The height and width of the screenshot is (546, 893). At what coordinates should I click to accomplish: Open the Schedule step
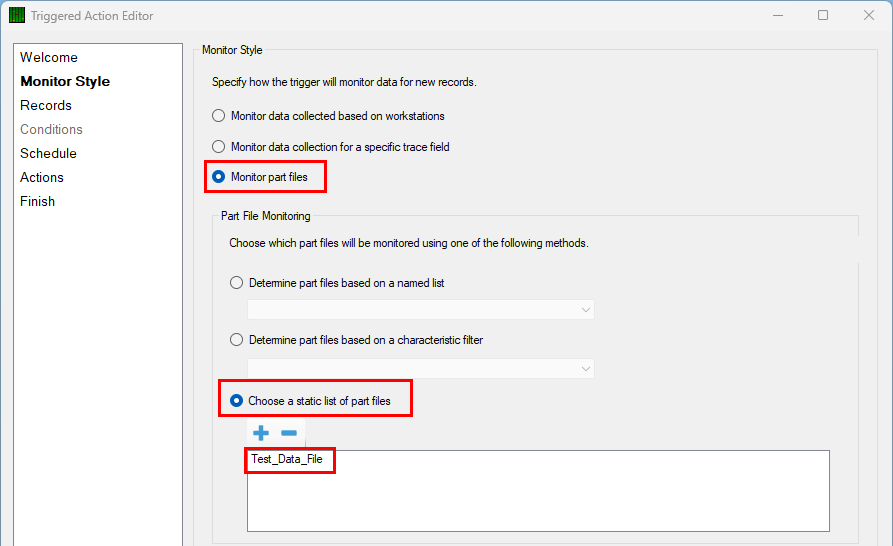point(48,153)
